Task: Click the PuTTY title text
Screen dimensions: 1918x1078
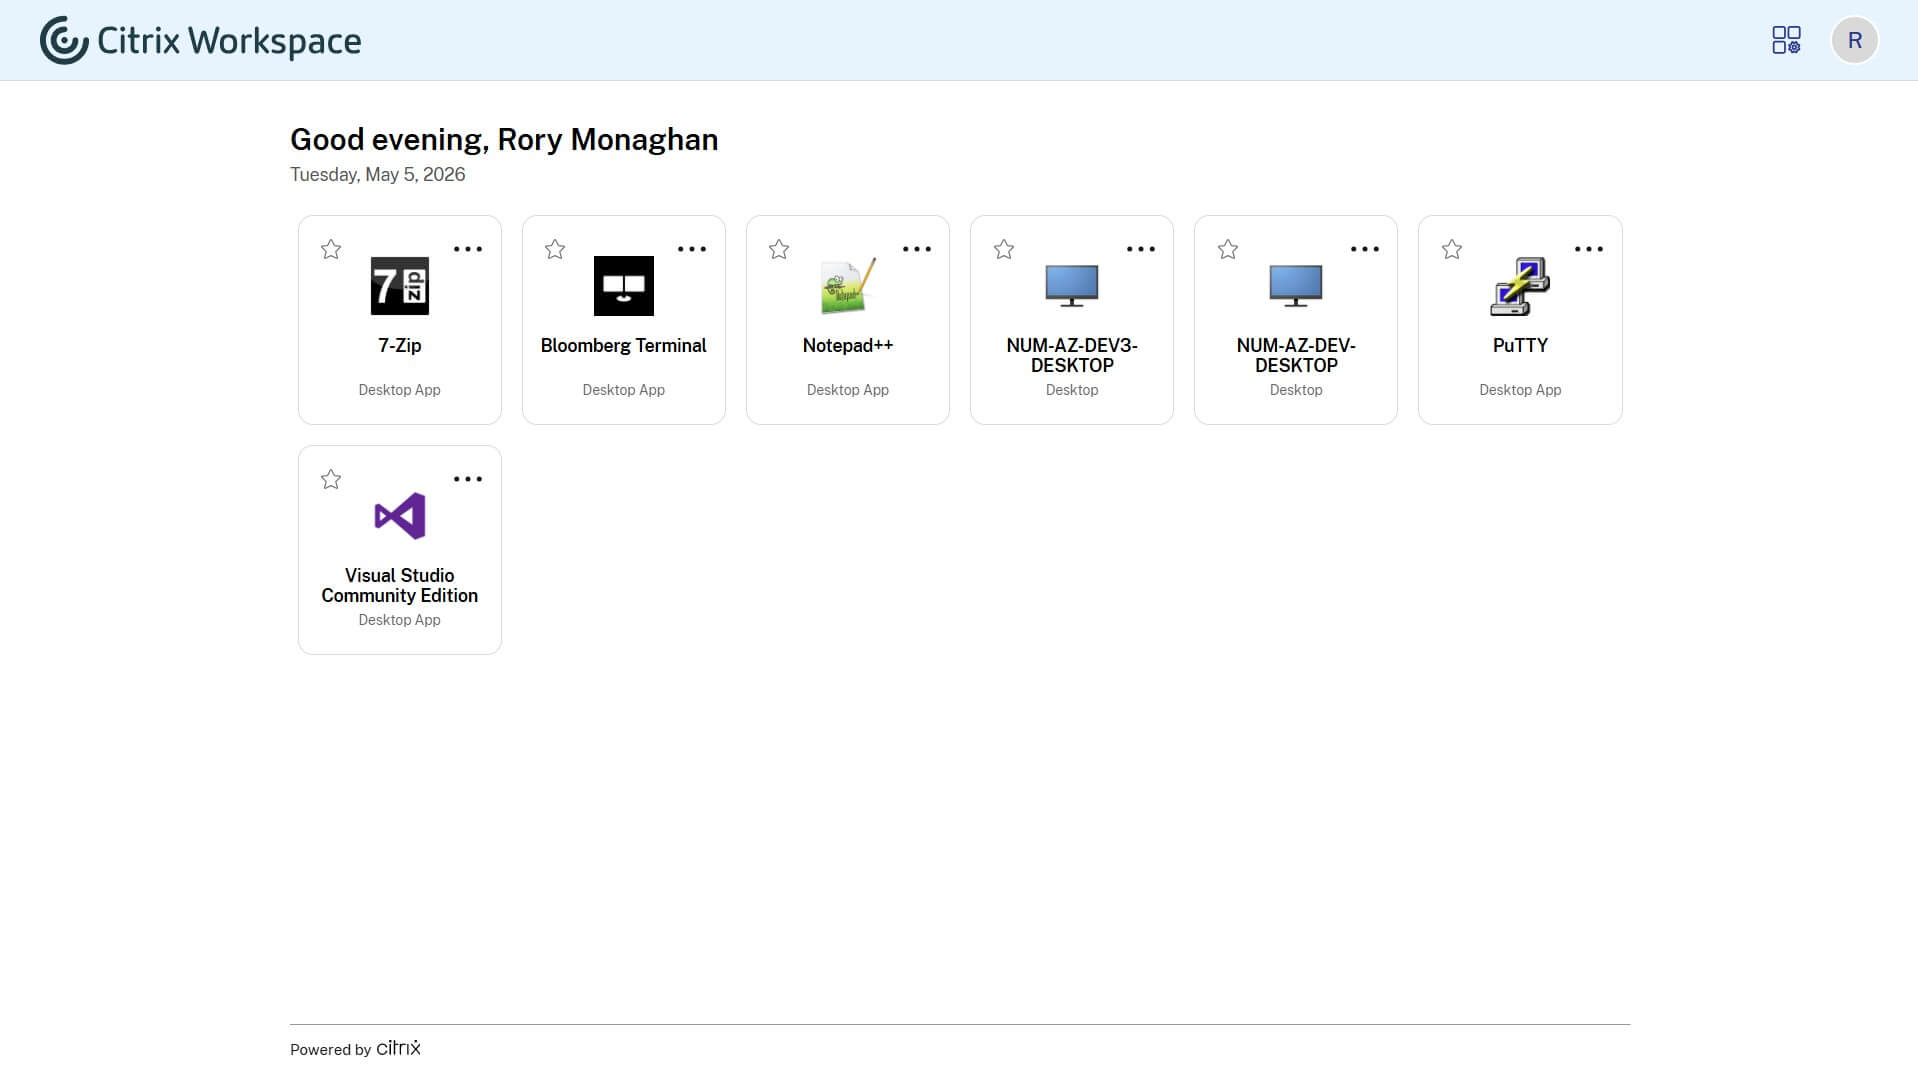Action: pyautogui.click(x=1520, y=345)
